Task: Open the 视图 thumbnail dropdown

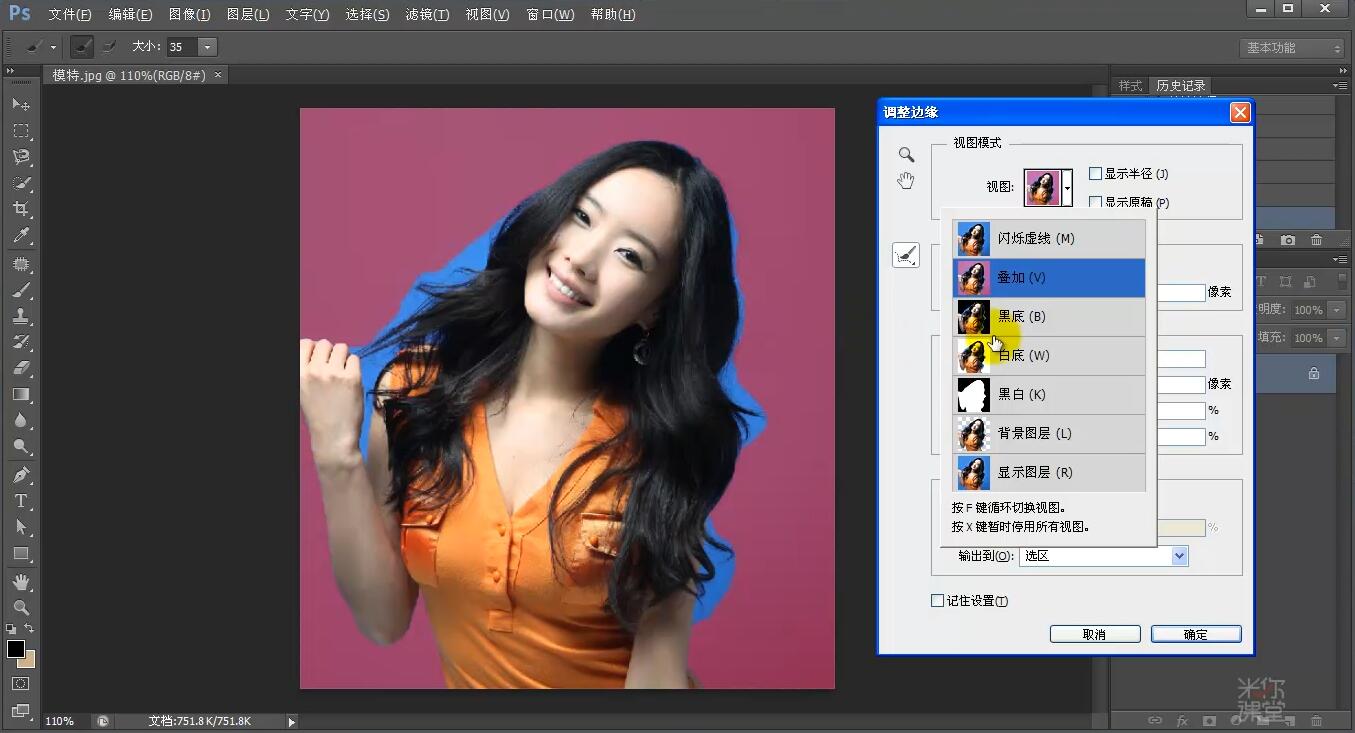Action: click(x=1068, y=188)
